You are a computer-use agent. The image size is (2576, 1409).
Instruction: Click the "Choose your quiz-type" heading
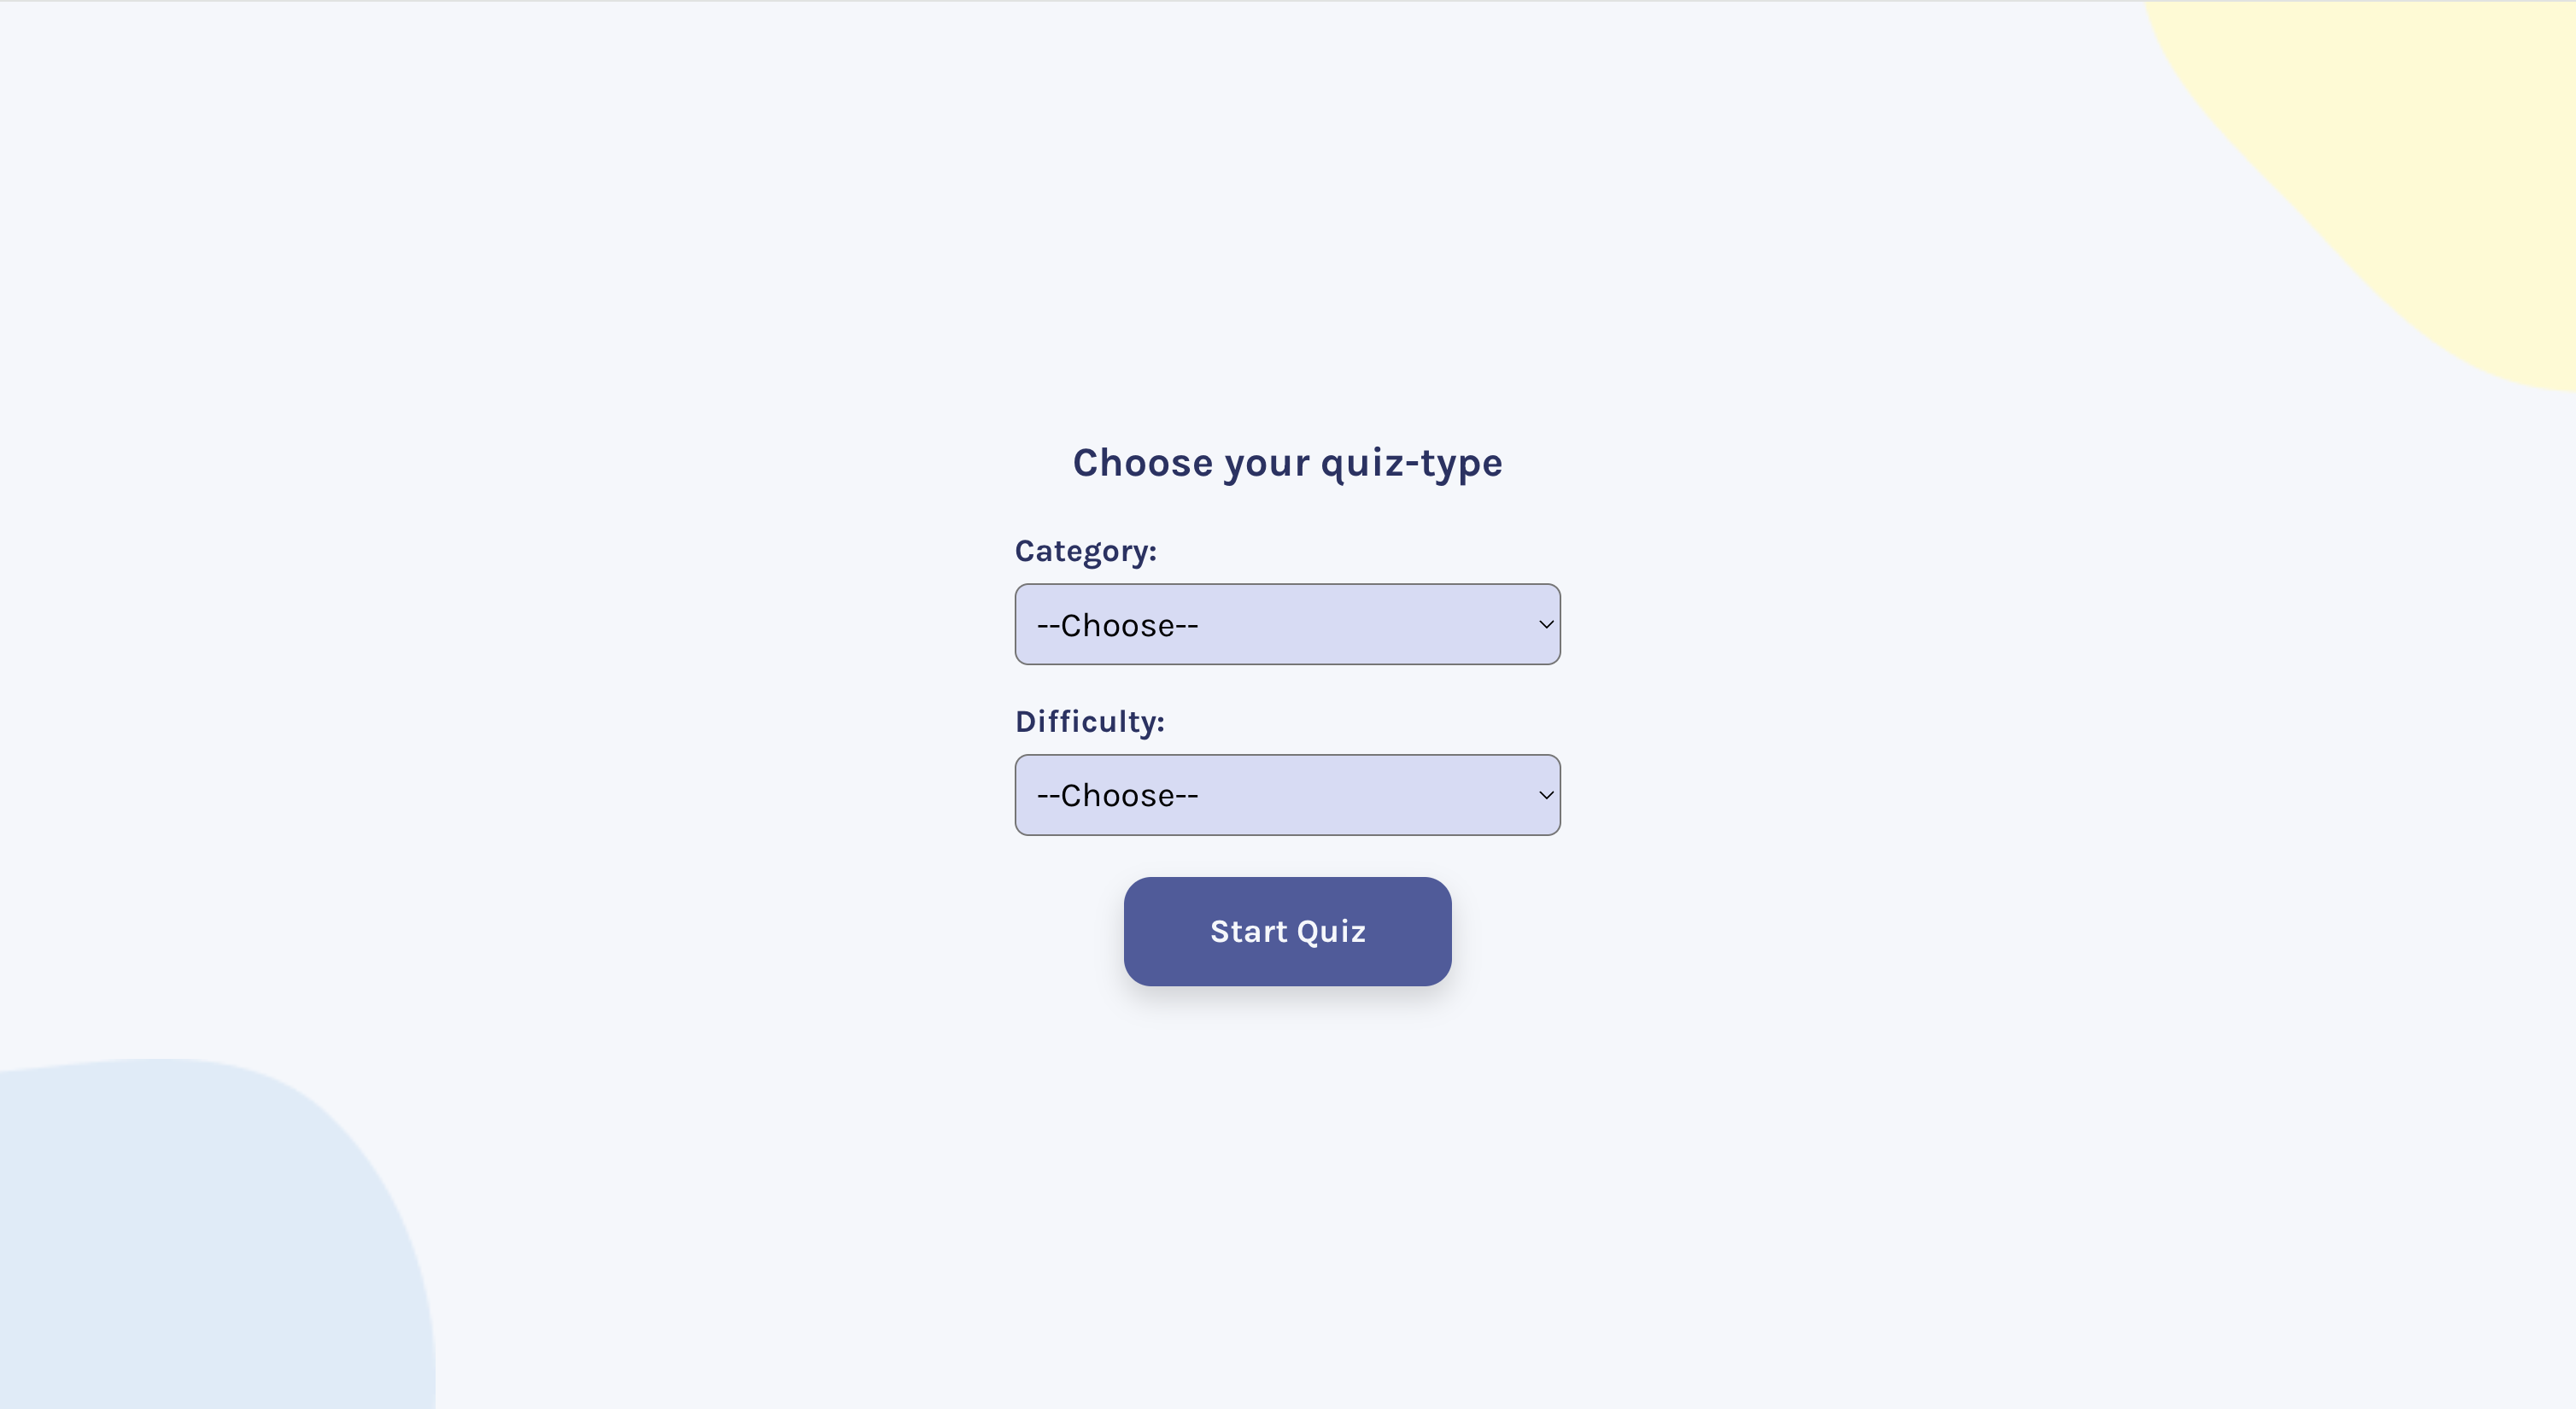pyautogui.click(x=1287, y=463)
